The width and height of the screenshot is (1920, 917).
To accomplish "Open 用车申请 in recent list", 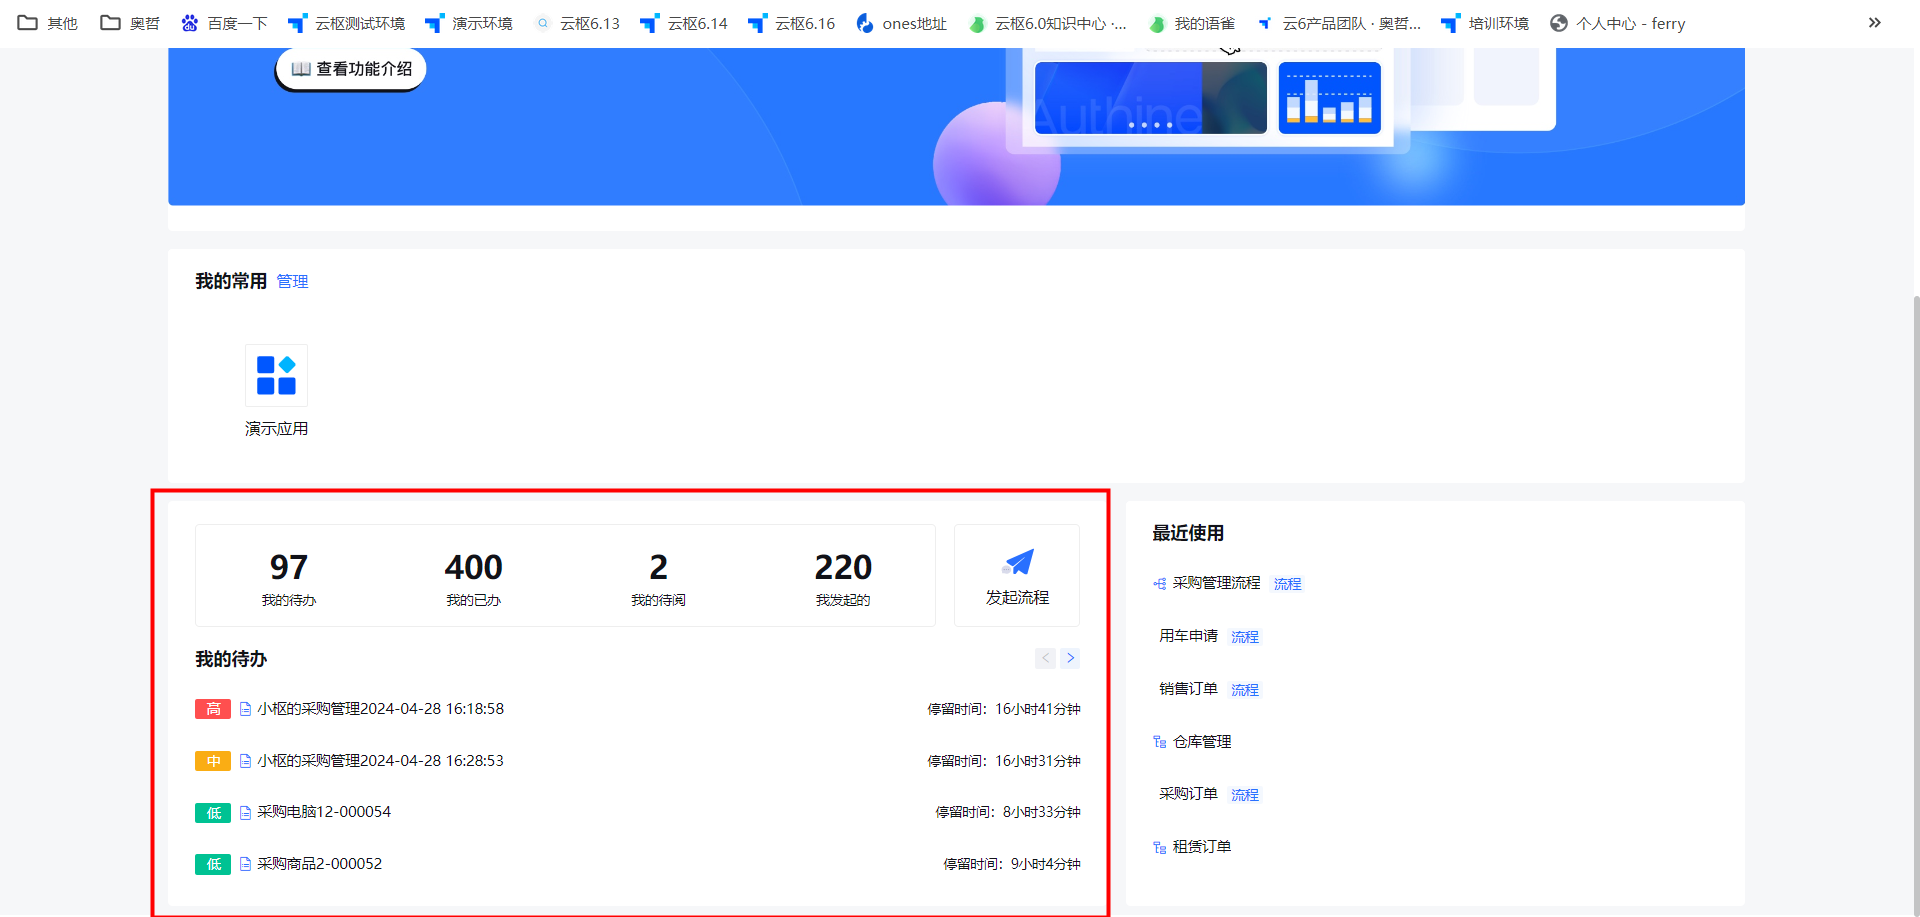I will click(x=1188, y=636).
